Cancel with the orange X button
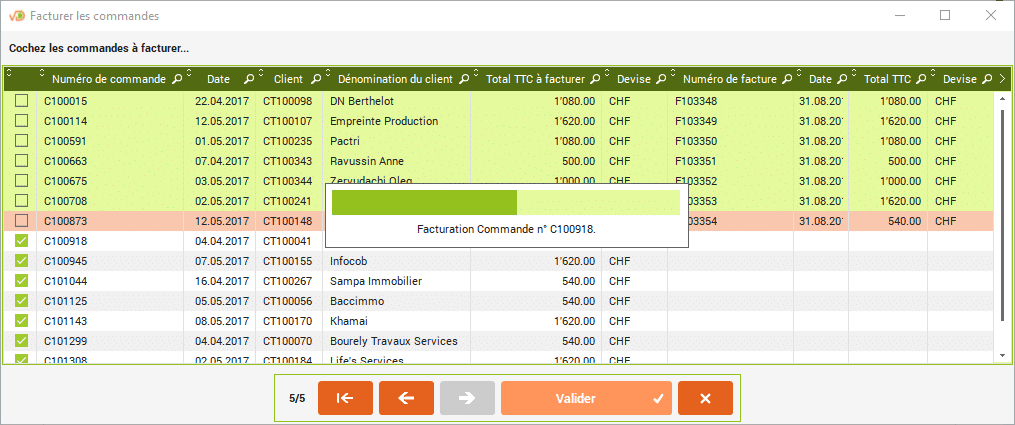The height and width of the screenshot is (425, 1015). click(705, 398)
